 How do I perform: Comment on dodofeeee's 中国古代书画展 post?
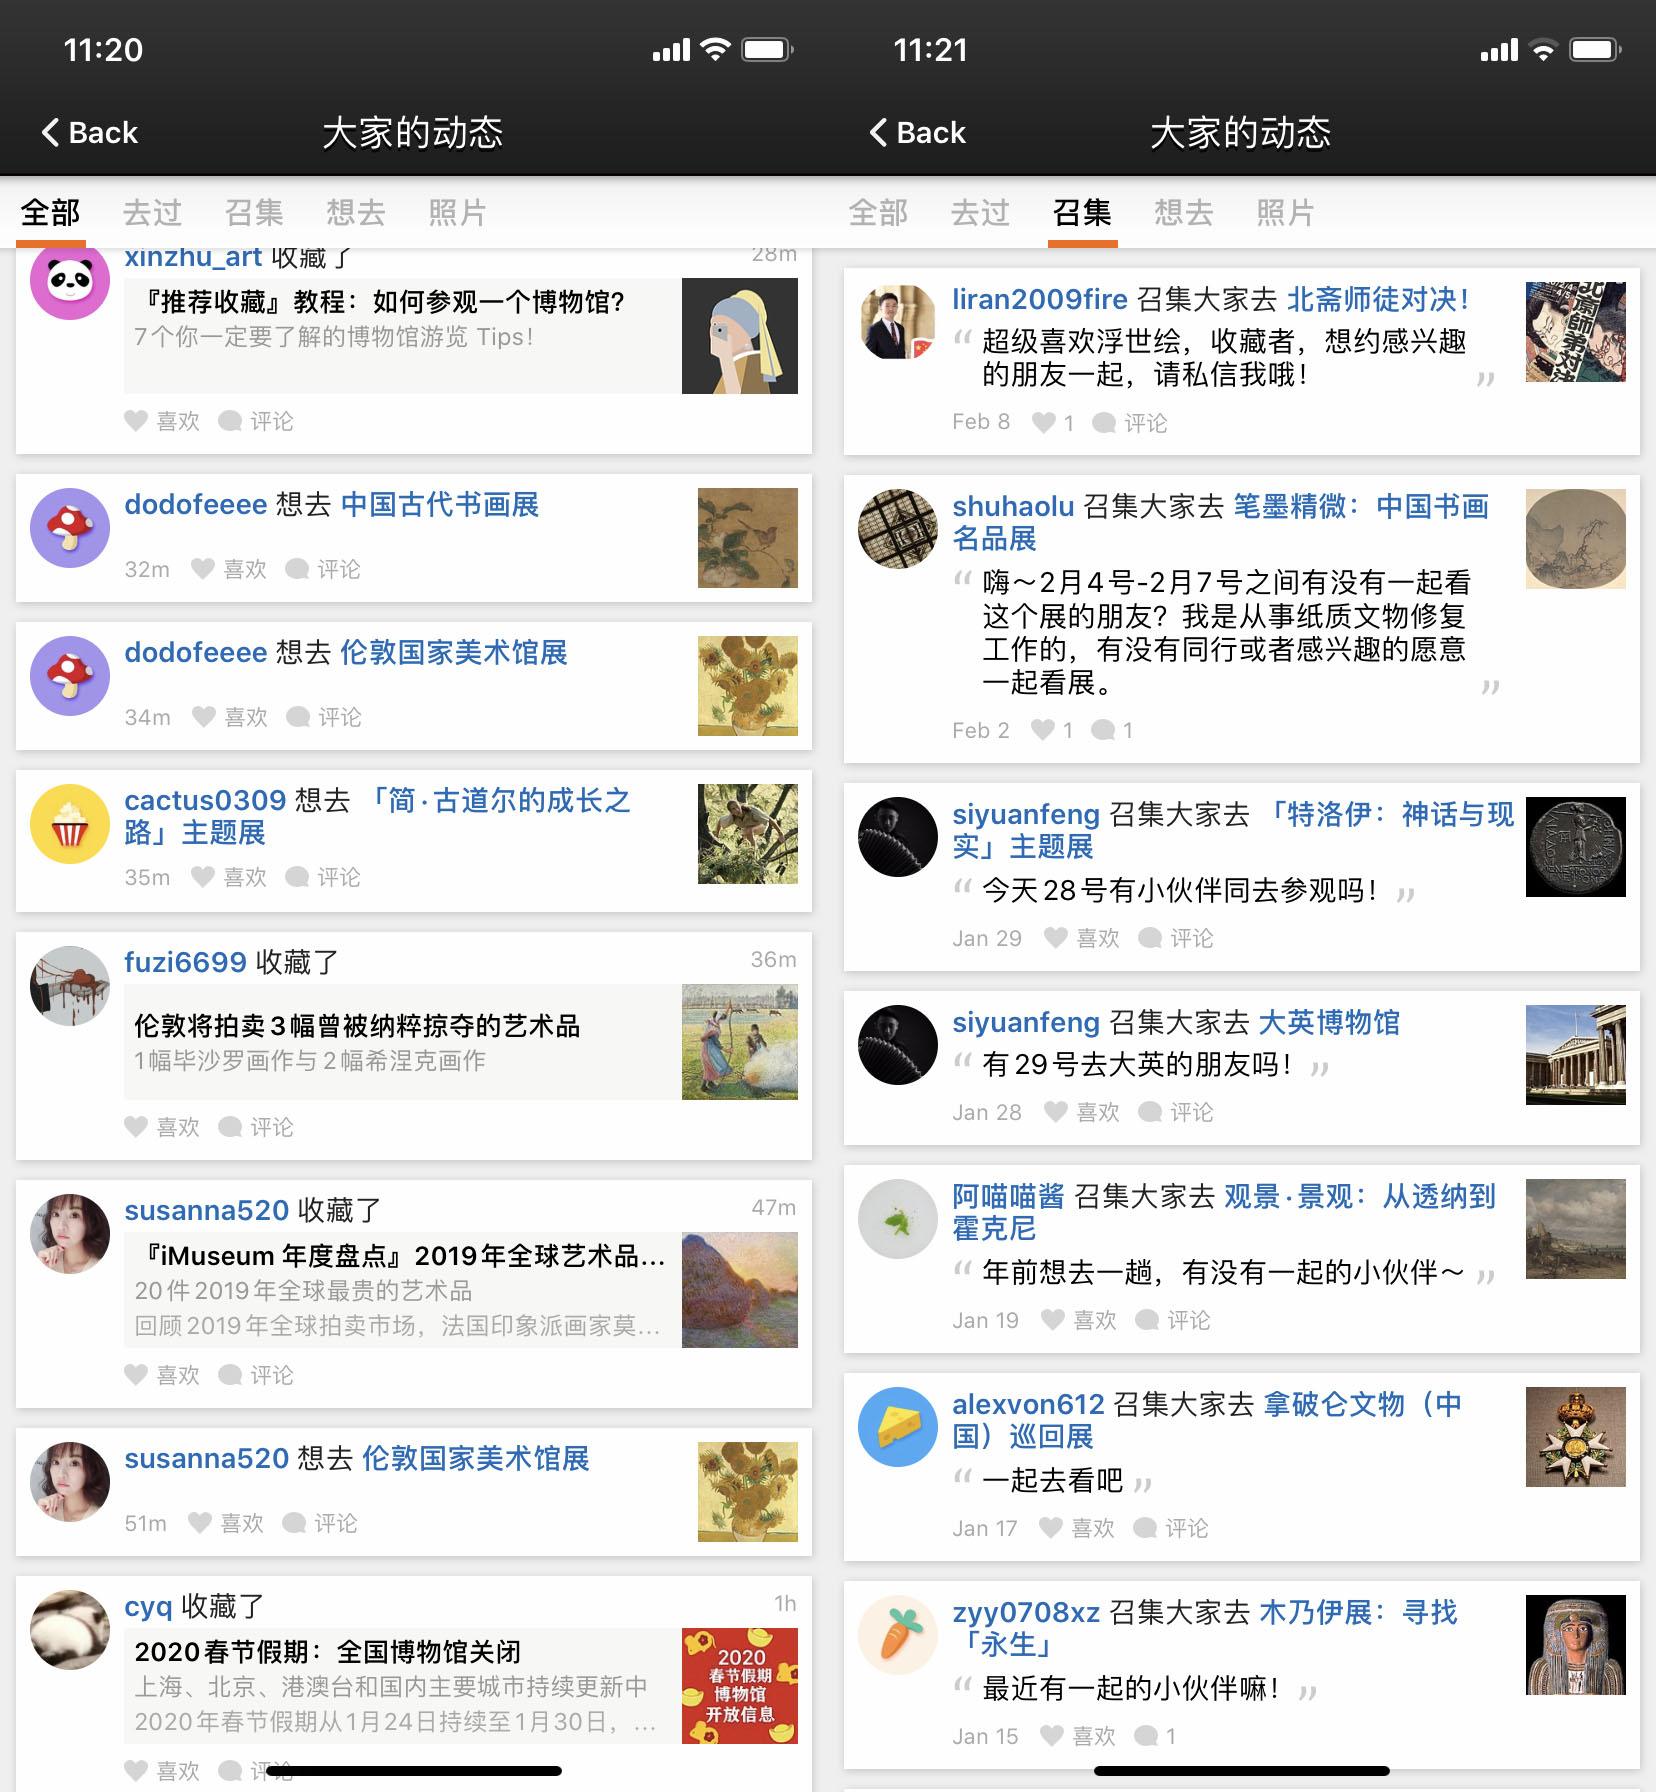tap(323, 569)
